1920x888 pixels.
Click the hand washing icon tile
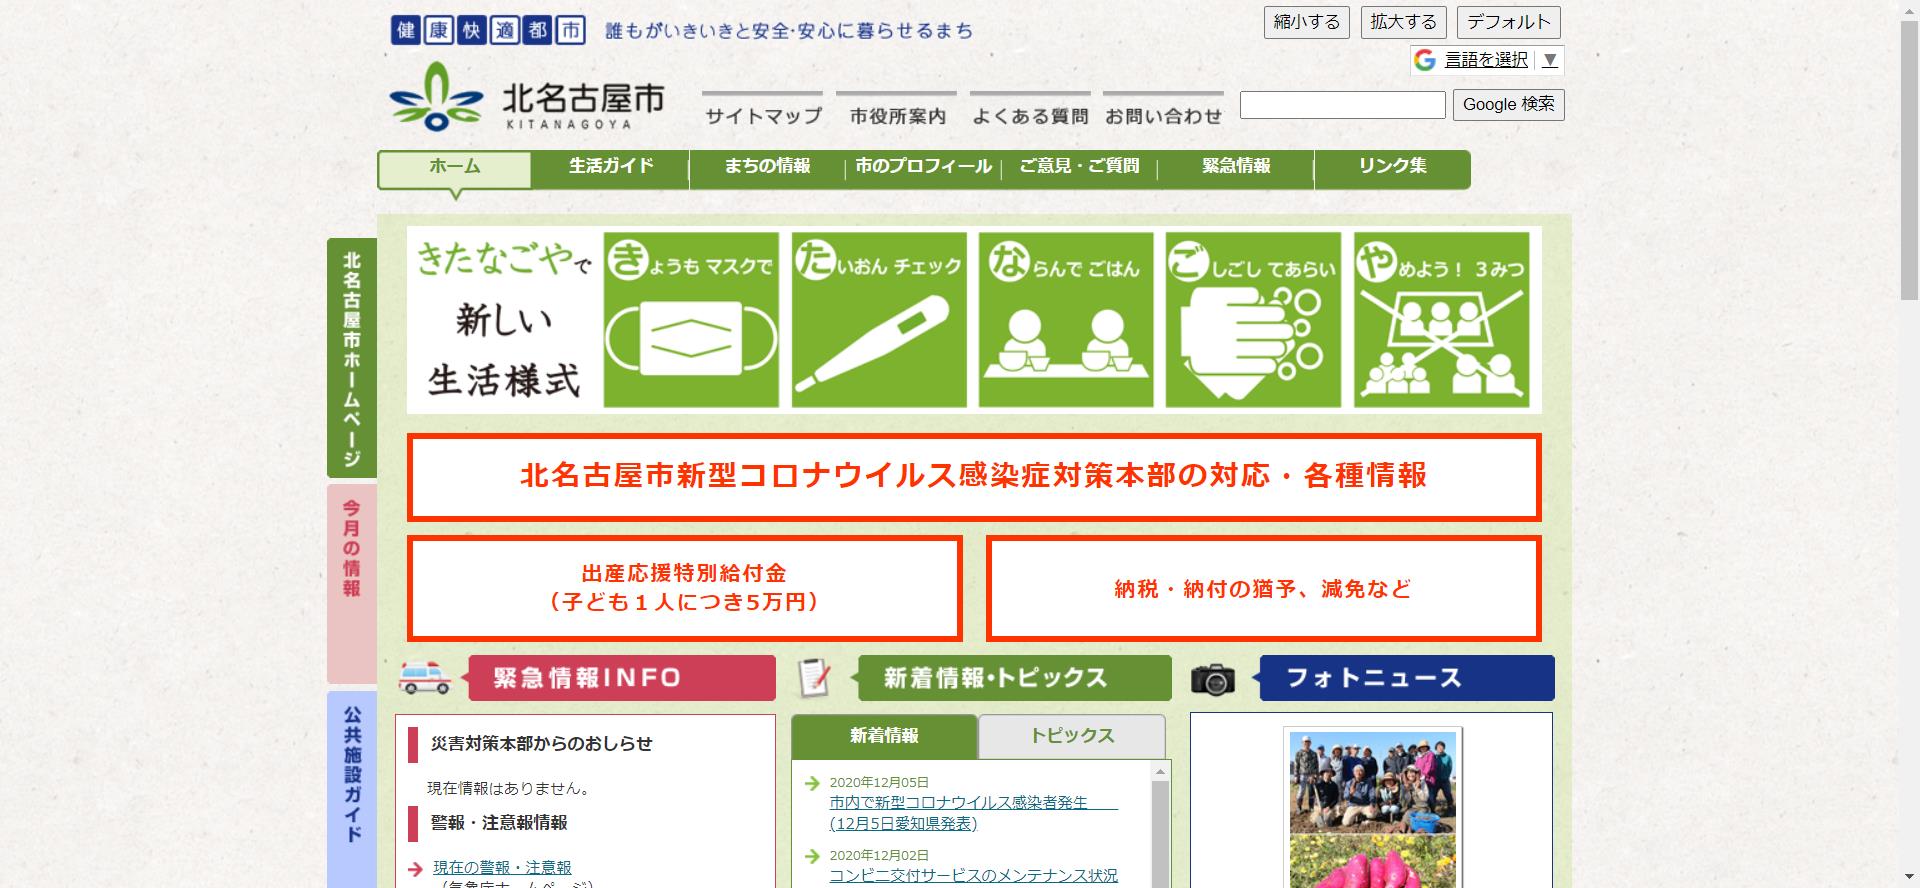(1253, 320)
